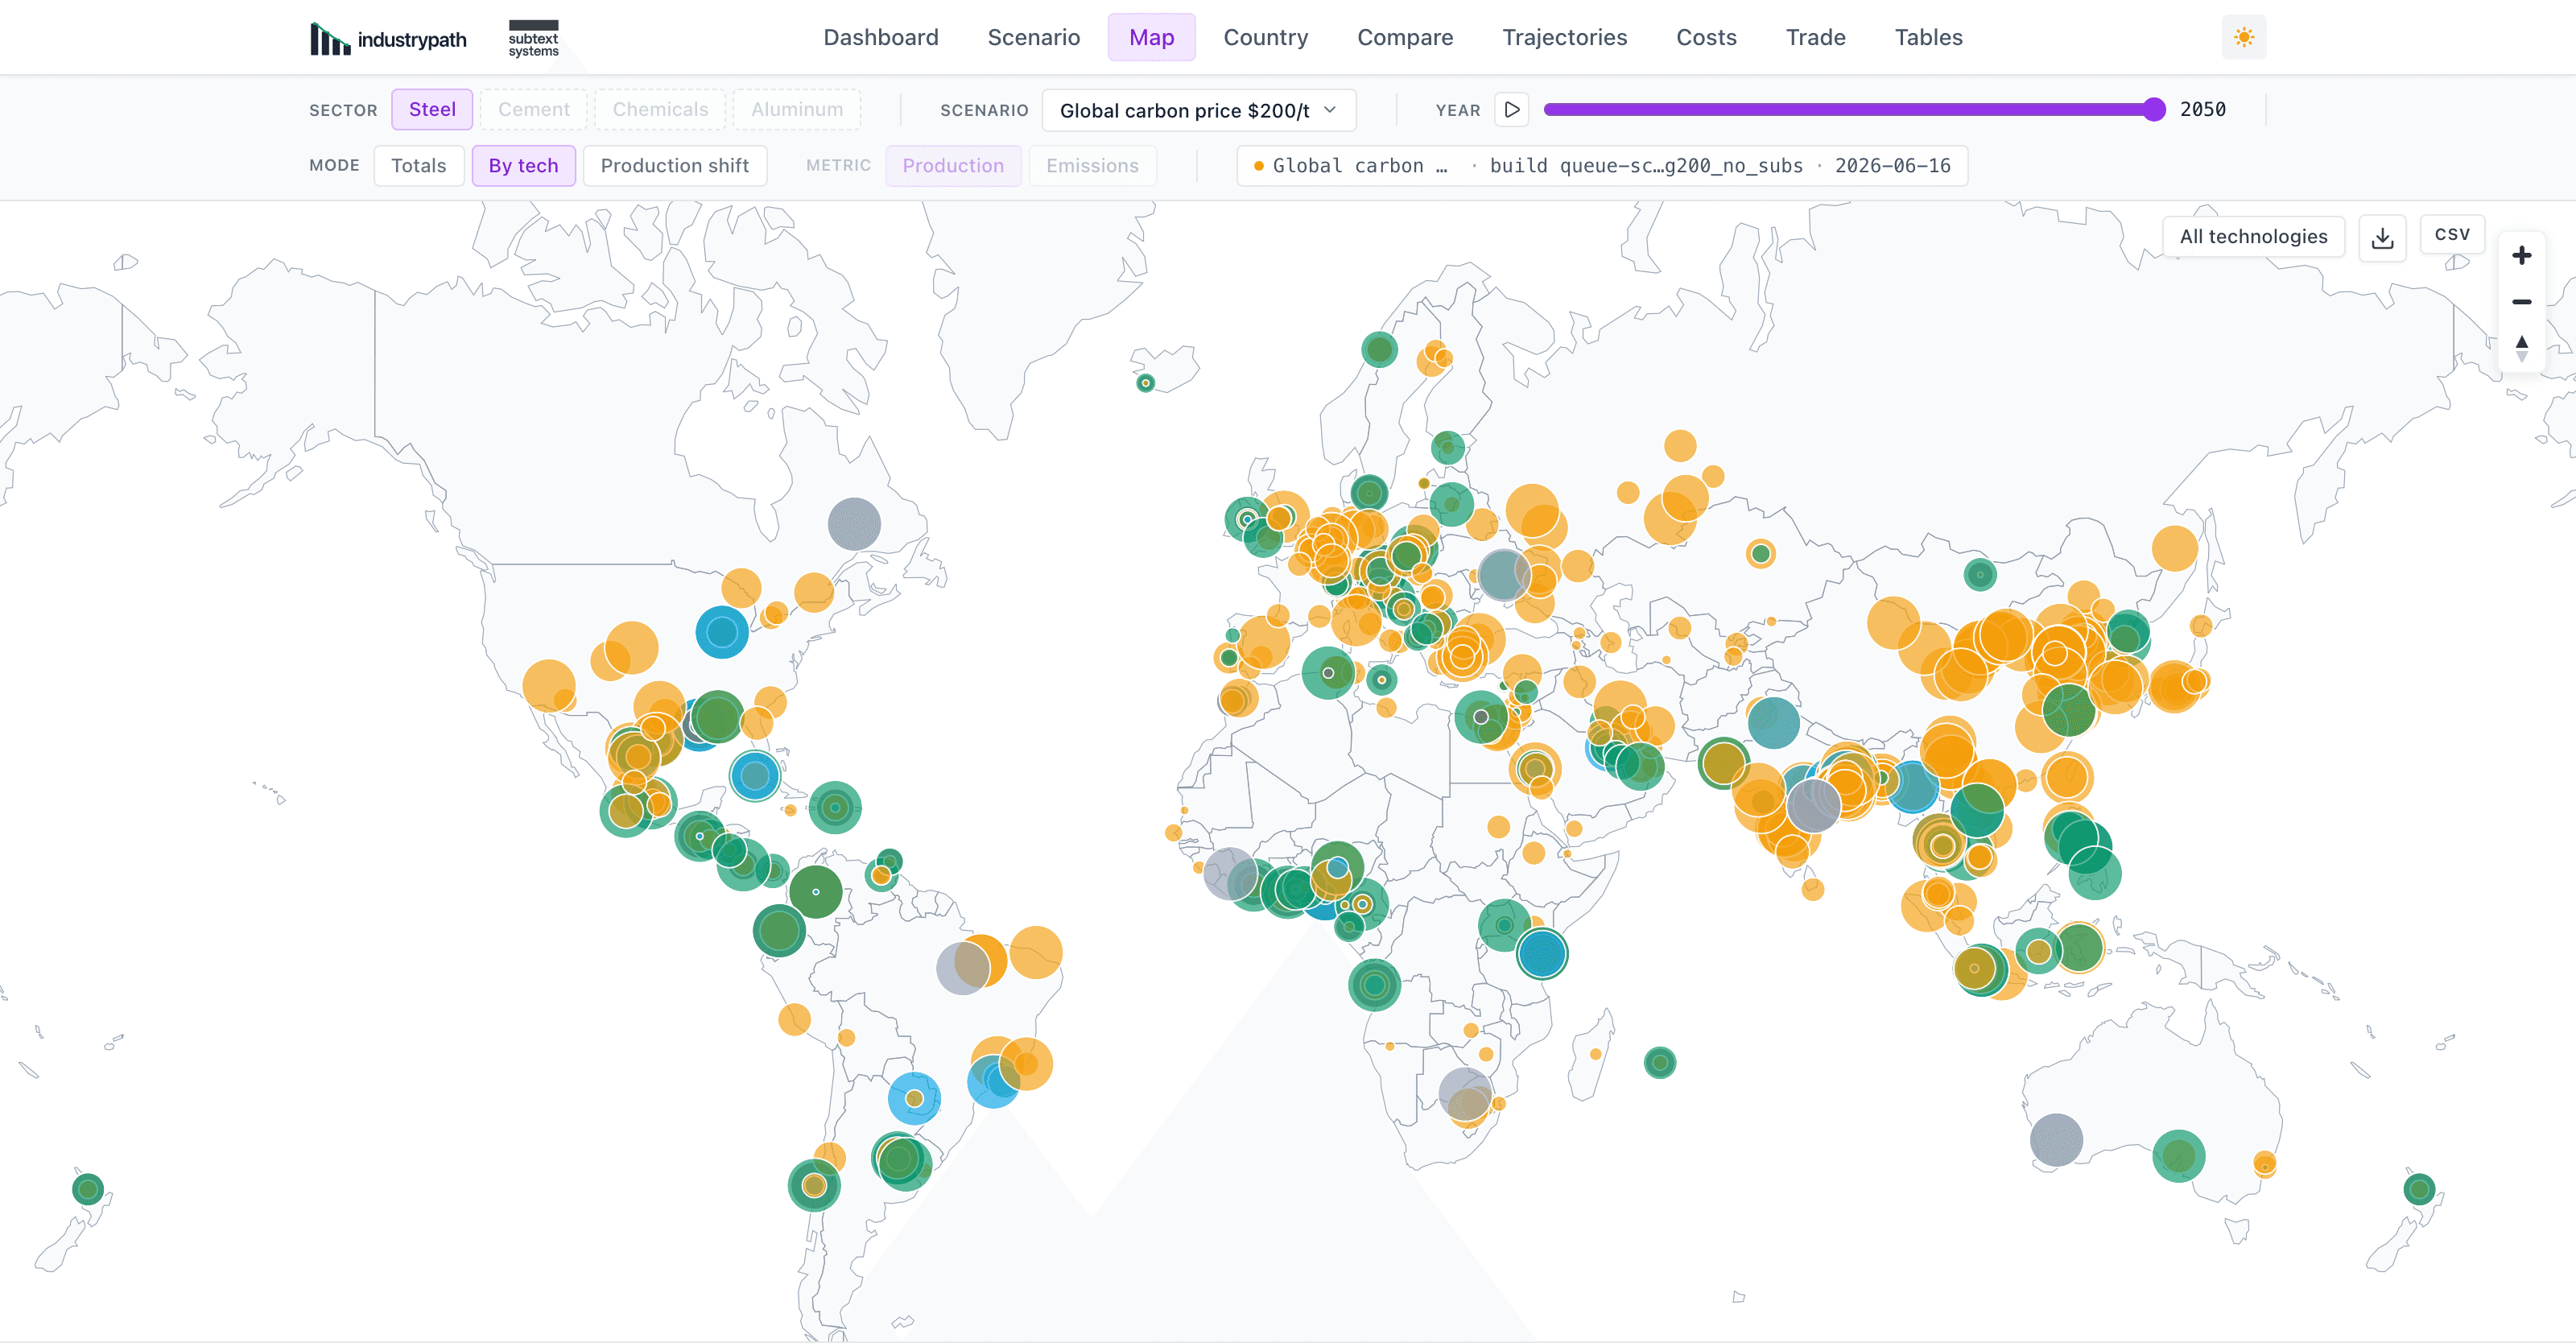Zoom in with the map plus button

click(x=2521, y=255)
